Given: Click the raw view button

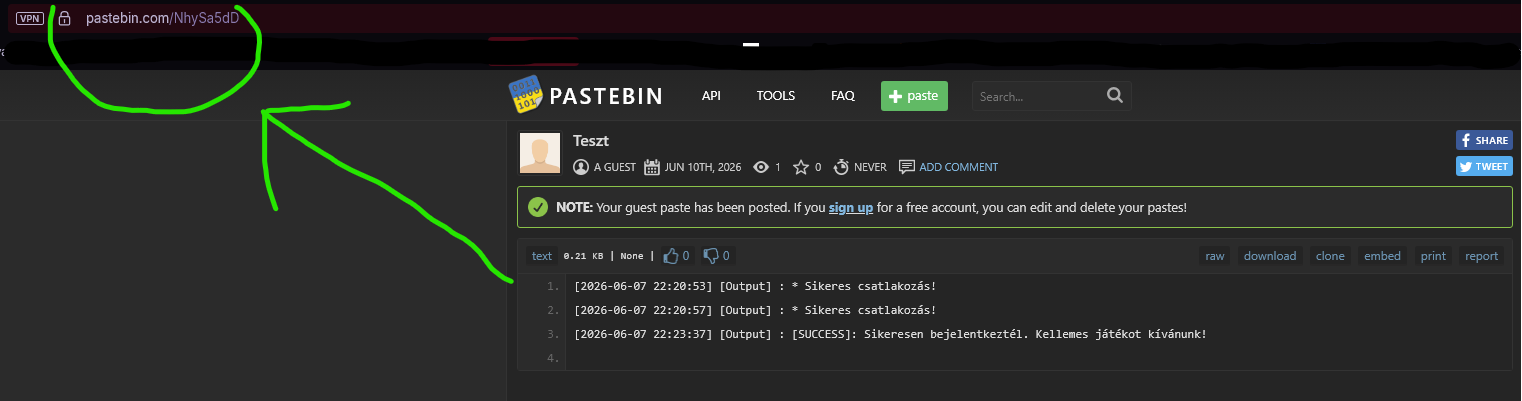Looking at the screenshot, I should 1214,256.
